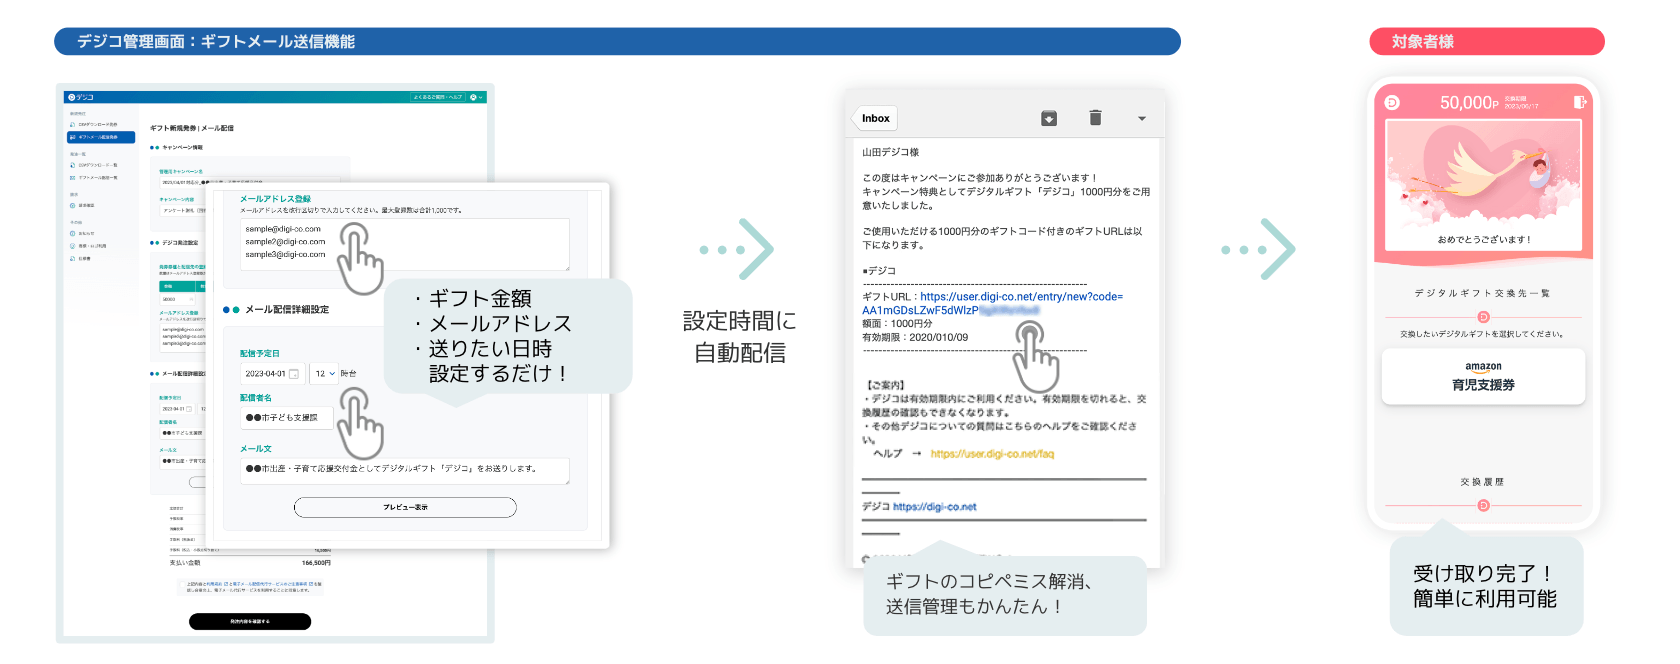Open the mail toolbar more-options arrow
Image resolution: width=1680 pixels, height=664 pixels.
pos(1142,118)
